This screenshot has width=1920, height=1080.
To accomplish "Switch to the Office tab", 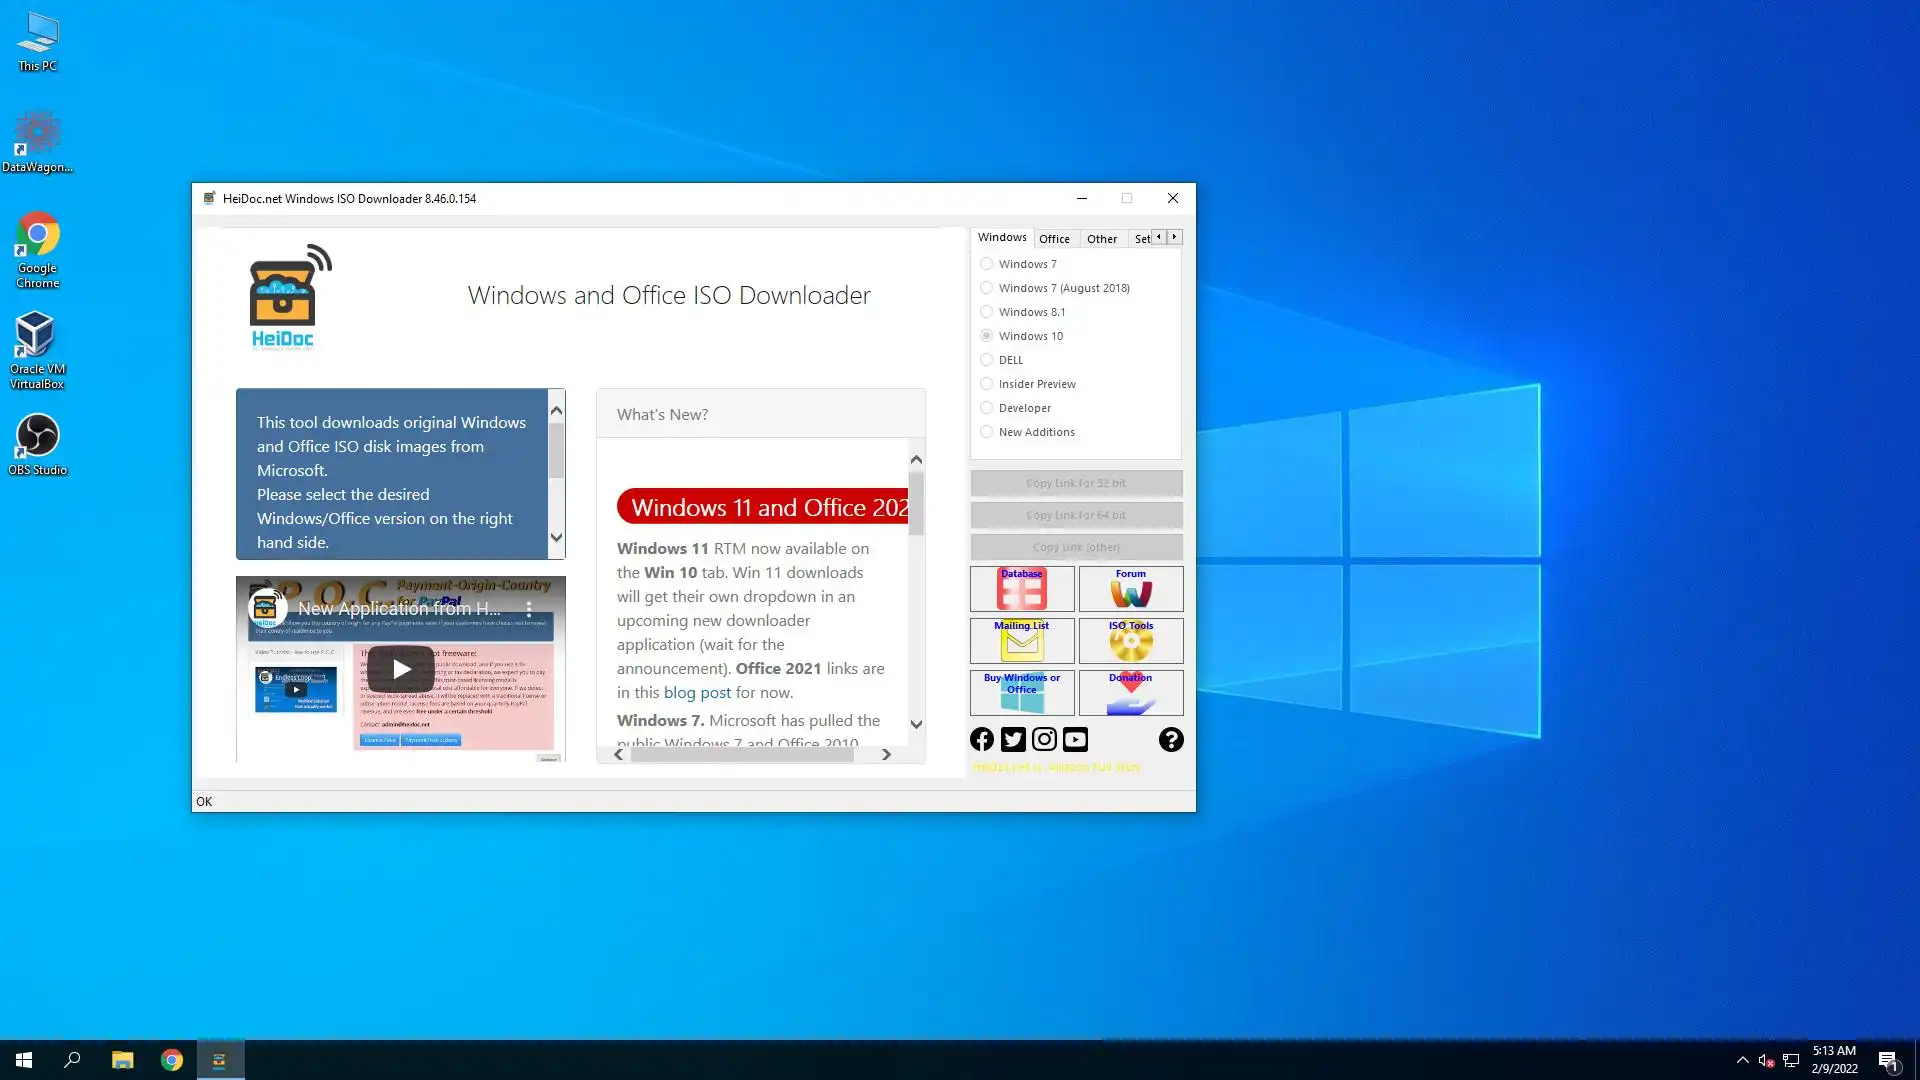I will [x=1054, y=239].
